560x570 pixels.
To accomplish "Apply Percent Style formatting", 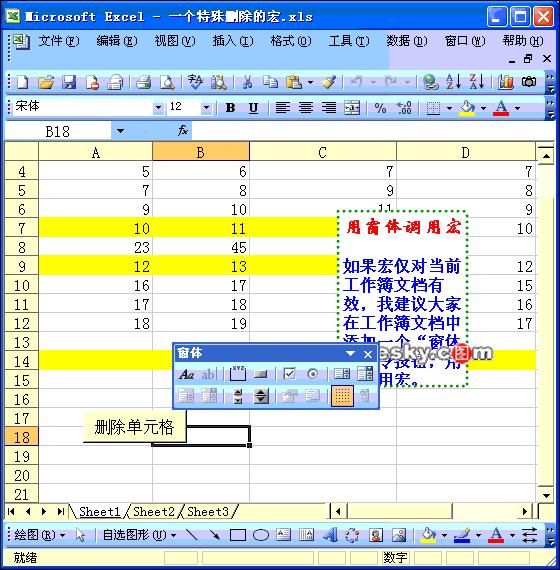I will tap(380, 108).
